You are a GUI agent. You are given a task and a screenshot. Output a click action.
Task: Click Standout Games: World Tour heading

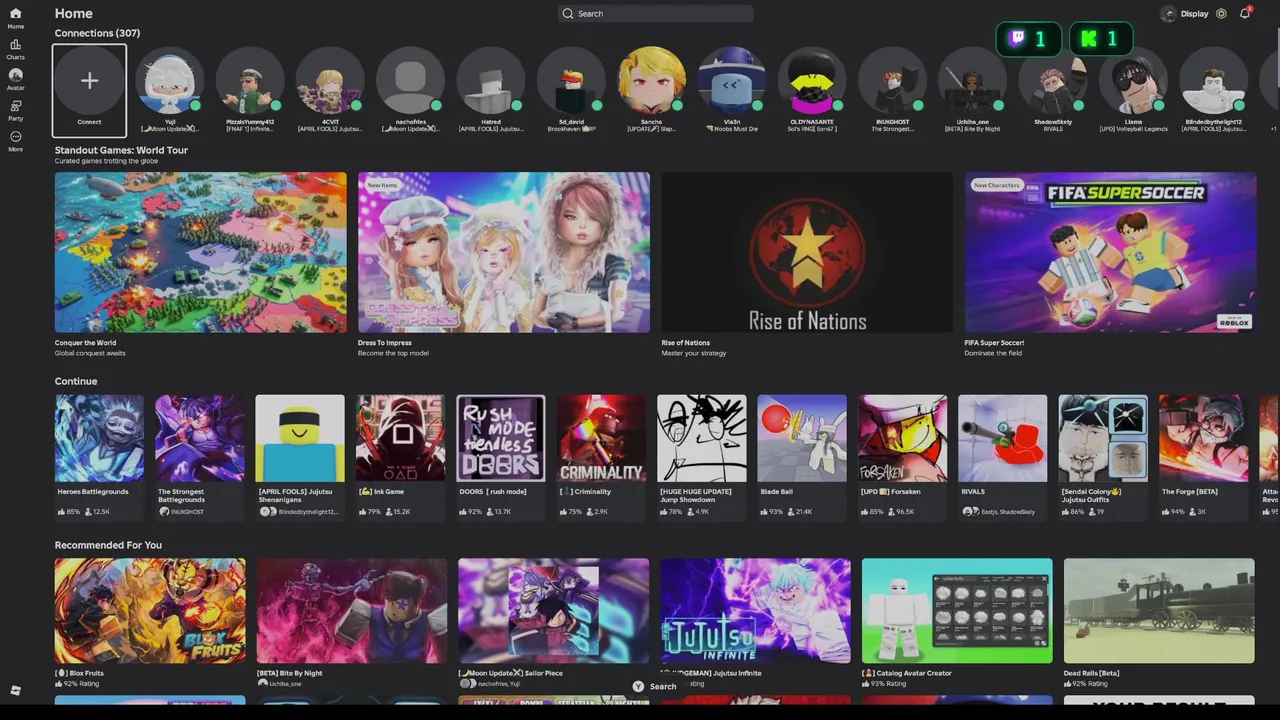tap(121, 150)
